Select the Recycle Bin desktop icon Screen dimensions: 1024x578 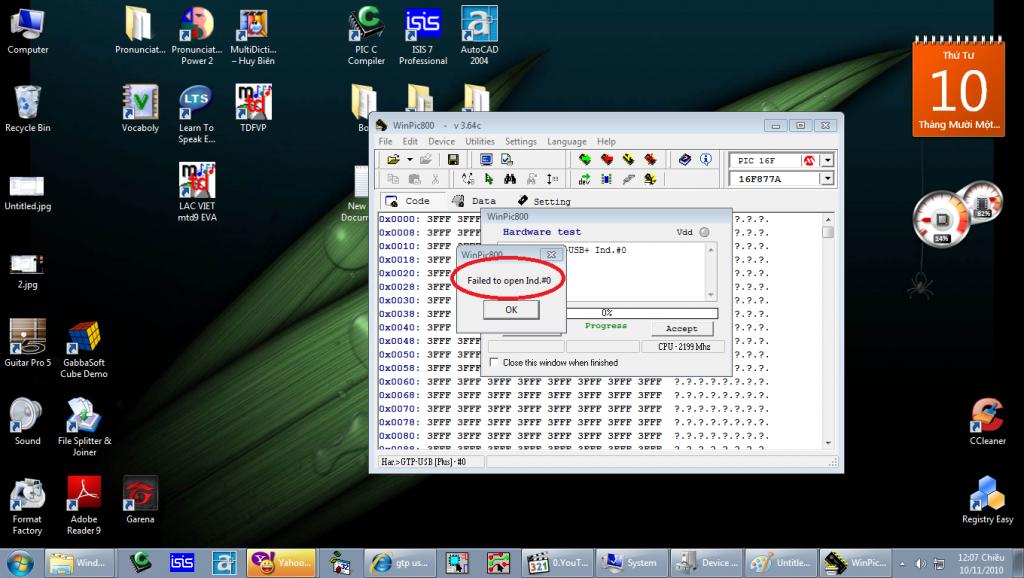pos(27,108)
